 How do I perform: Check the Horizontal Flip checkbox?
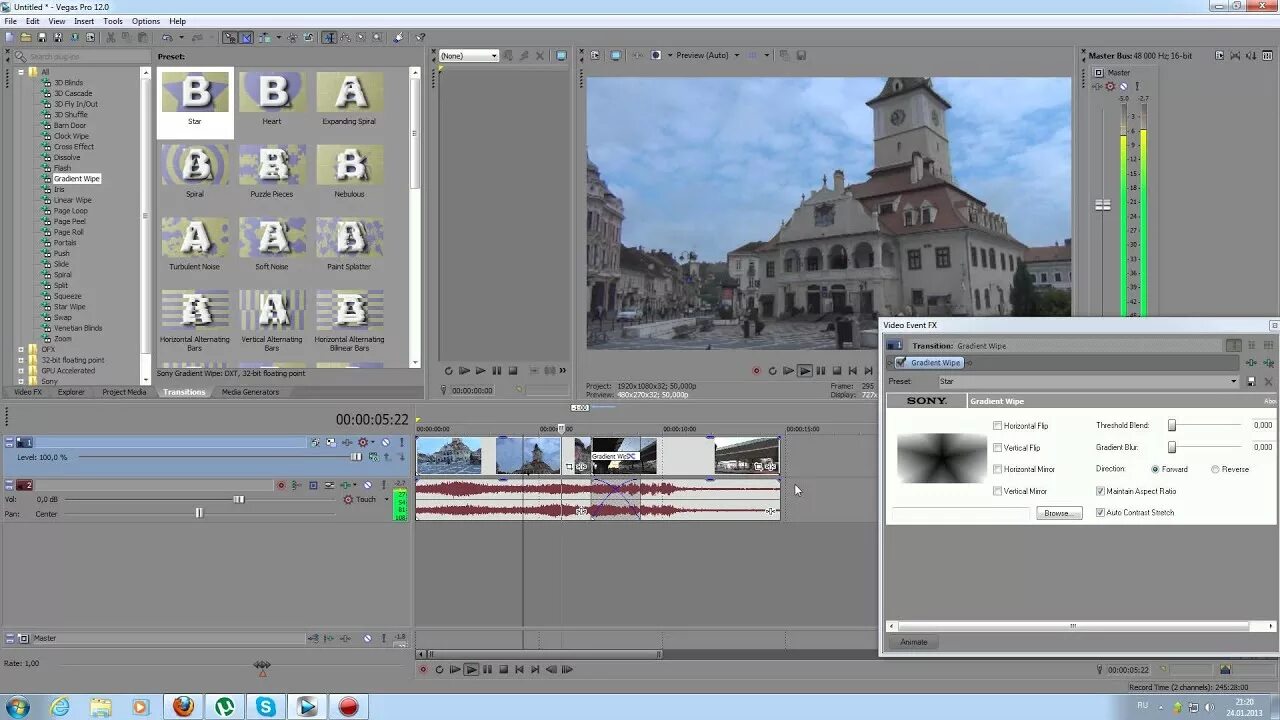[997, 425]
